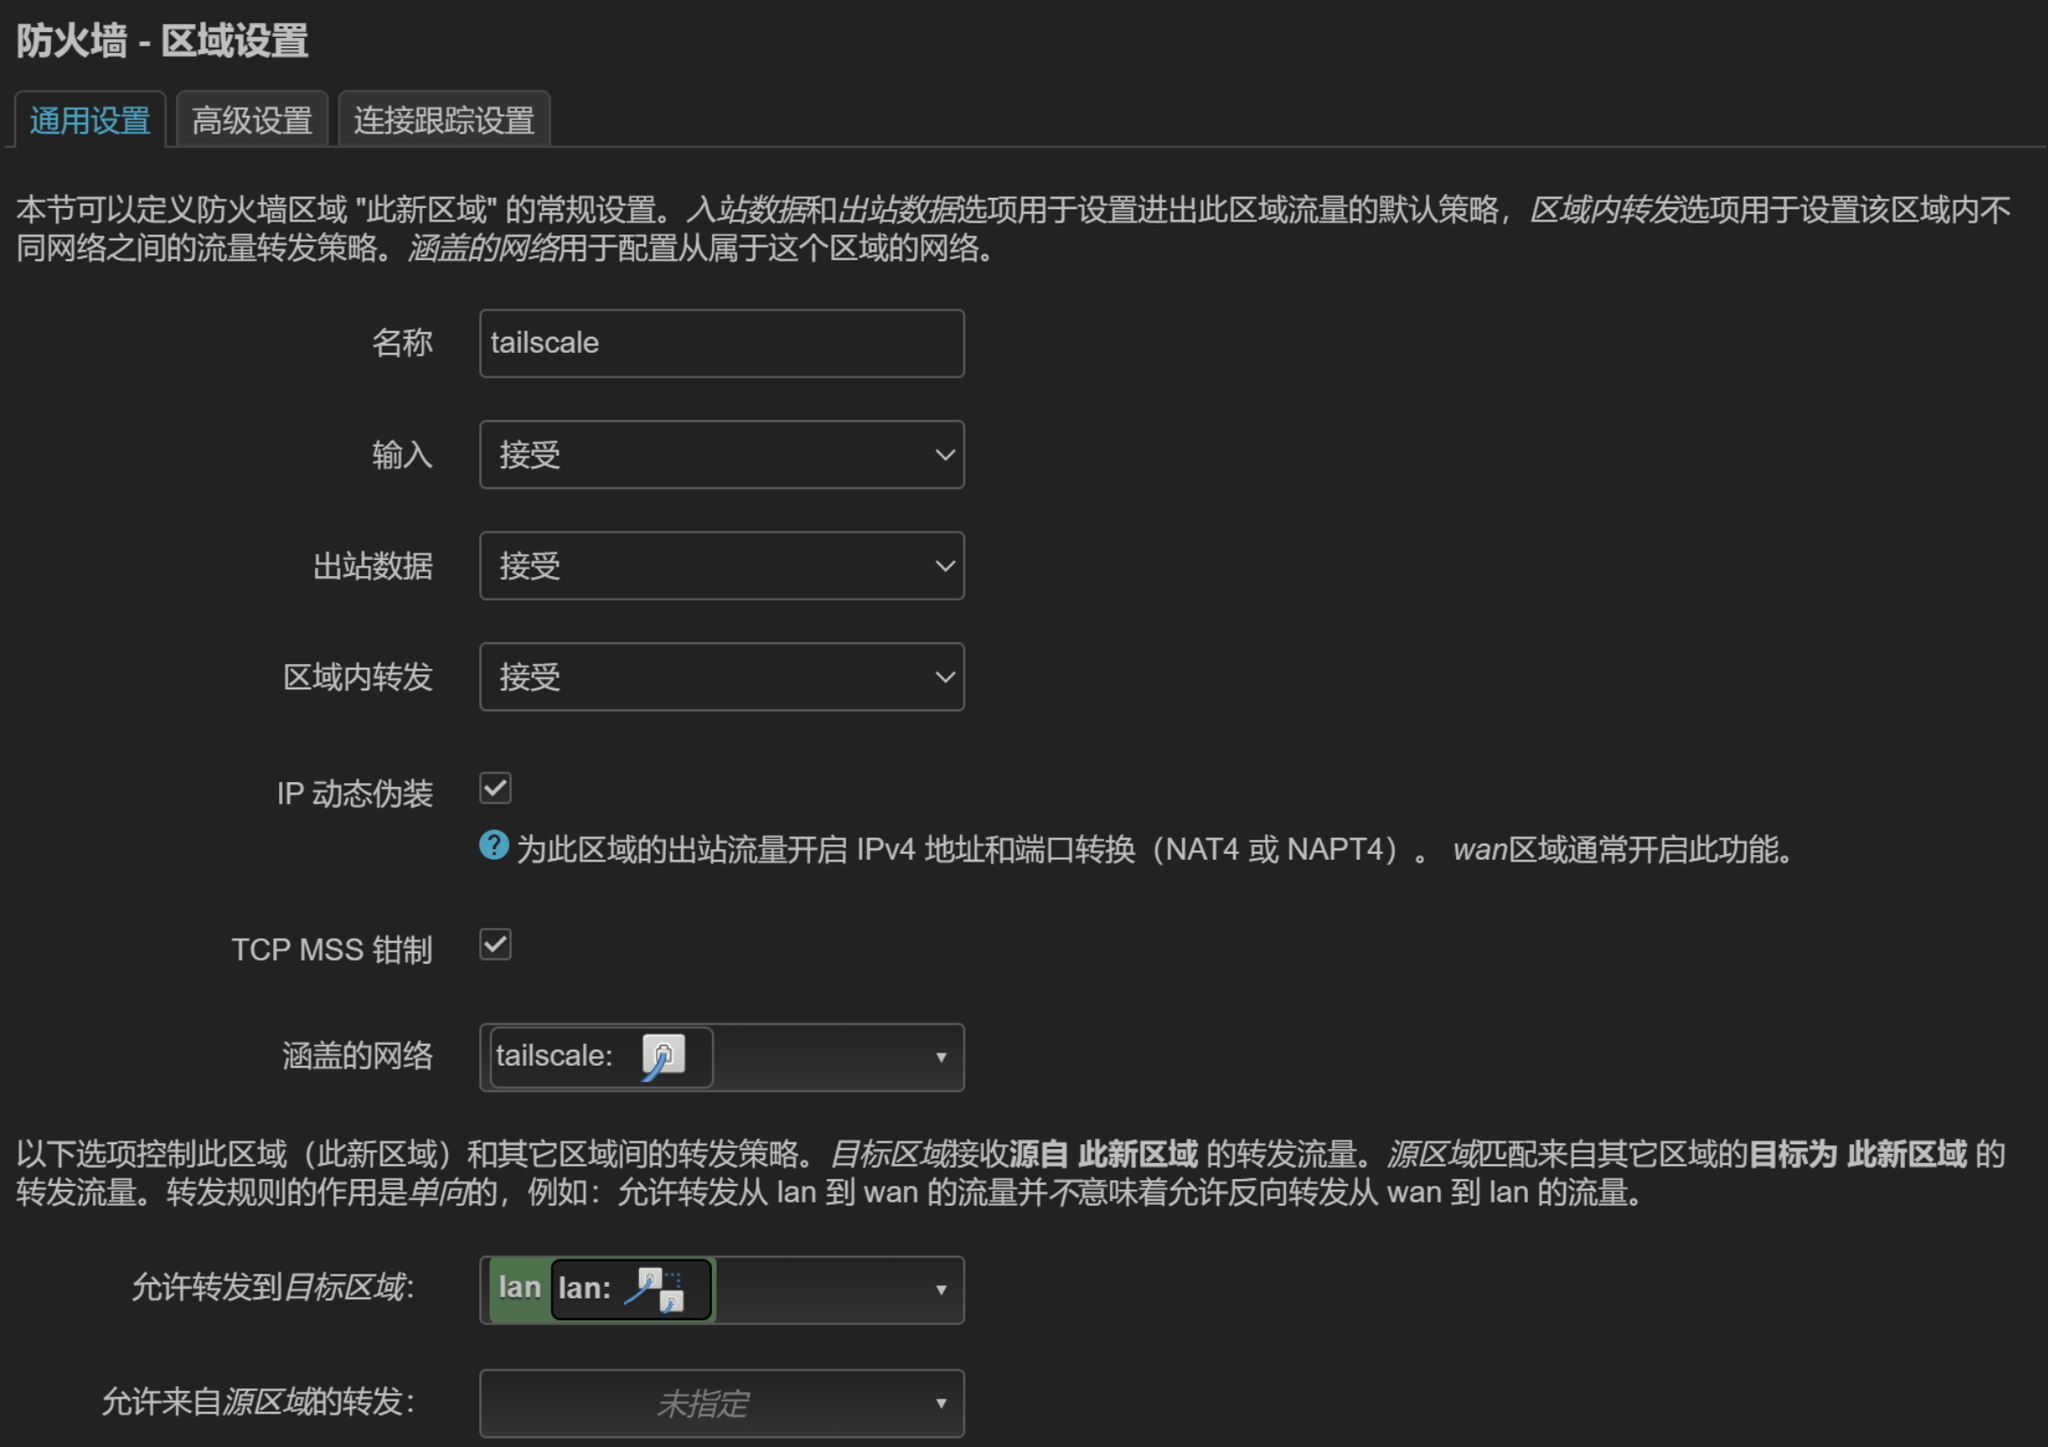Open the 通用设置 tab
Image resolution: width=2048 pixels, height=1447 pixels.
tap(90, 120)
